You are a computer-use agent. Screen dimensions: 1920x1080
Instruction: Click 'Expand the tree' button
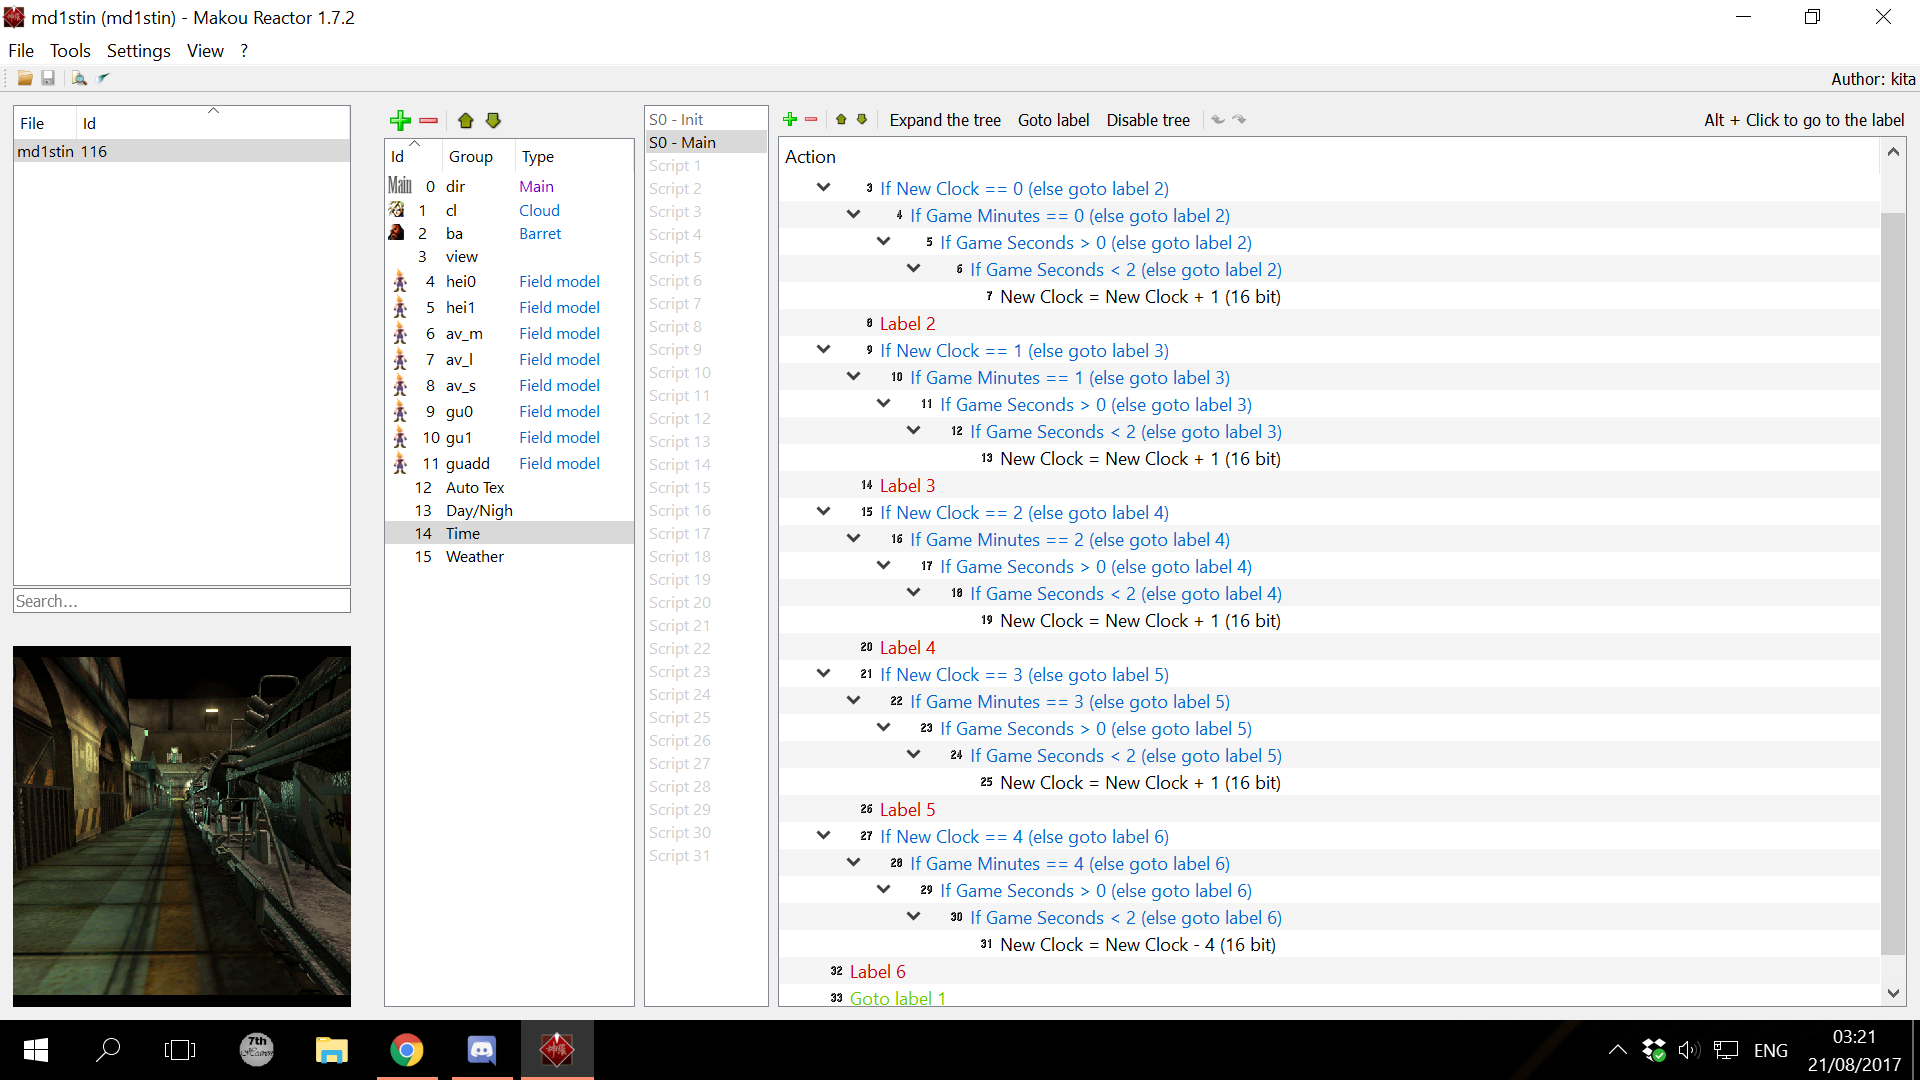[945, 120]
